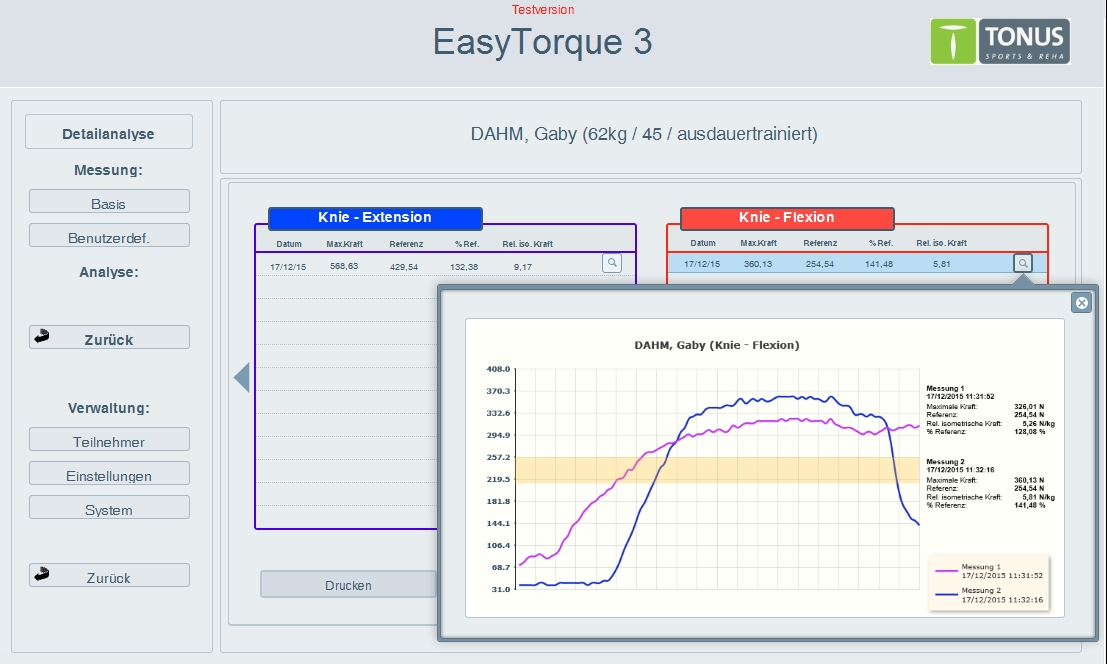Click the Messung 2 entry in the chart legend

[989, 595]
